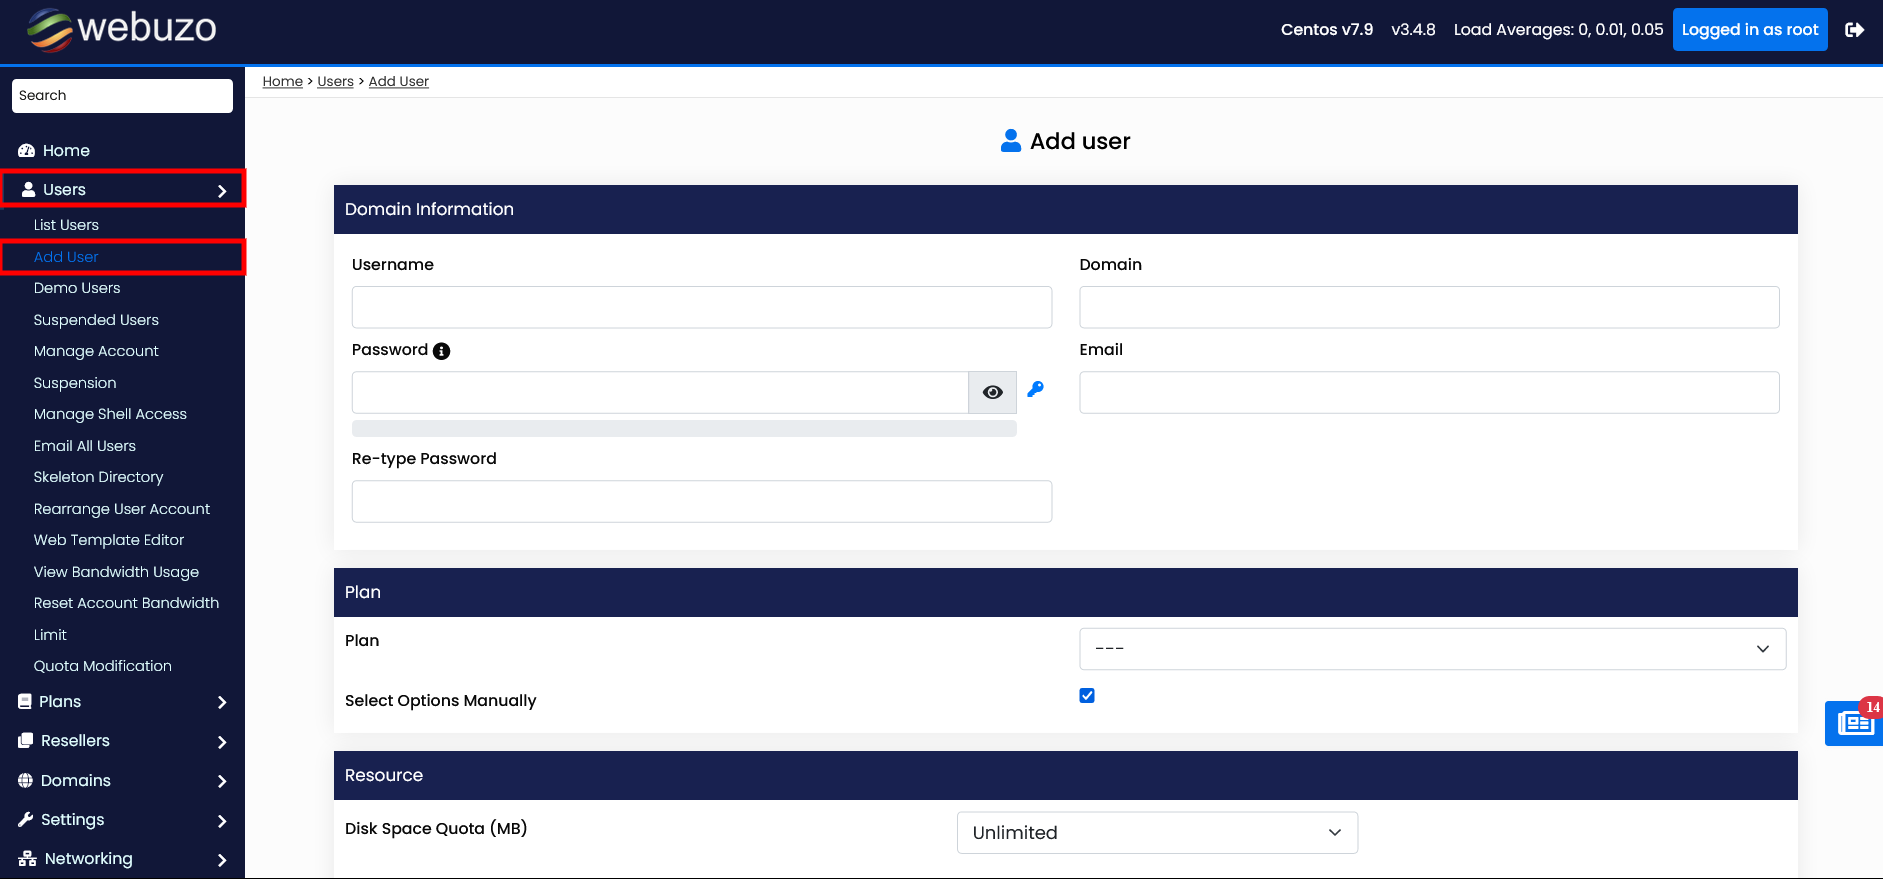Click the Webuzo logo
The height and width of the screenshot is (879, 1883).
point(122,29)
